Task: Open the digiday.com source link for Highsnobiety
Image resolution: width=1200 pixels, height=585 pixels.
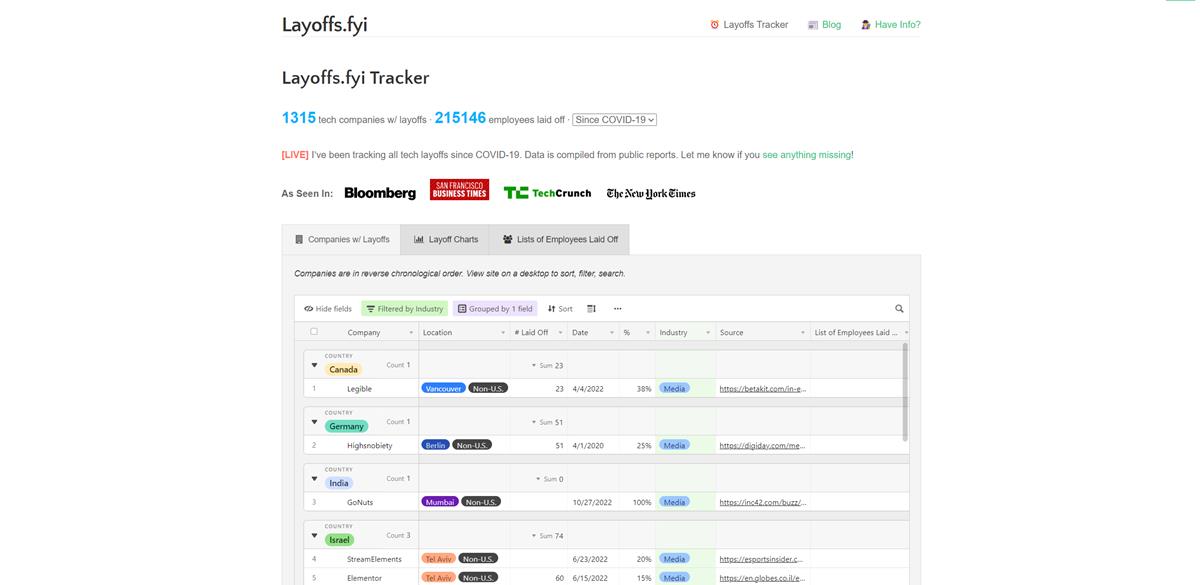Action: point(762,445)
